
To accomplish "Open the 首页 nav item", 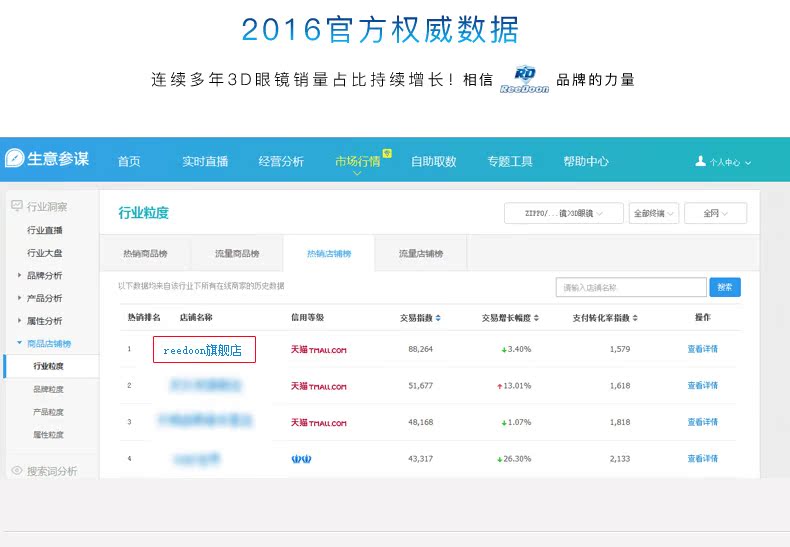I will click(129, 161).
